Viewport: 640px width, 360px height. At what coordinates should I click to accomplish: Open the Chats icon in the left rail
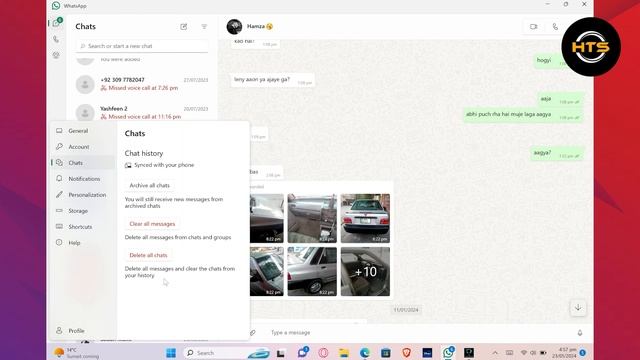(x=56, y=23)
